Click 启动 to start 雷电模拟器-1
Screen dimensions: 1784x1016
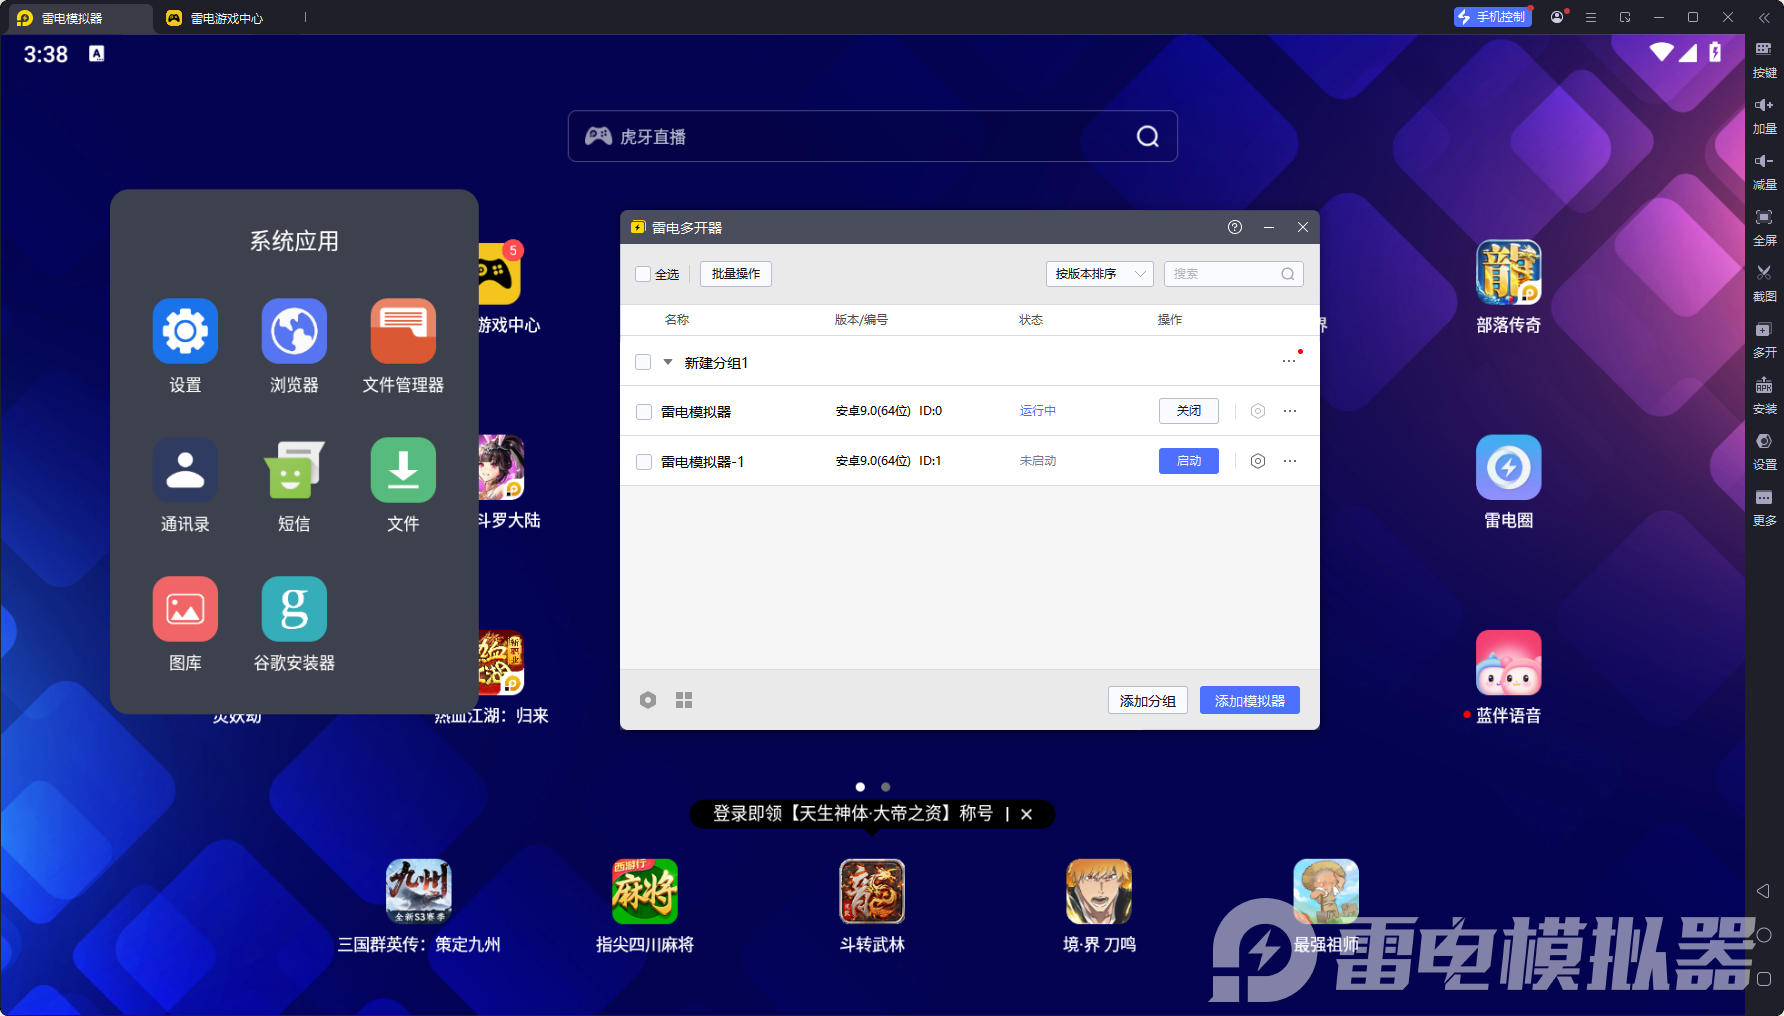tap(1188, 461)
